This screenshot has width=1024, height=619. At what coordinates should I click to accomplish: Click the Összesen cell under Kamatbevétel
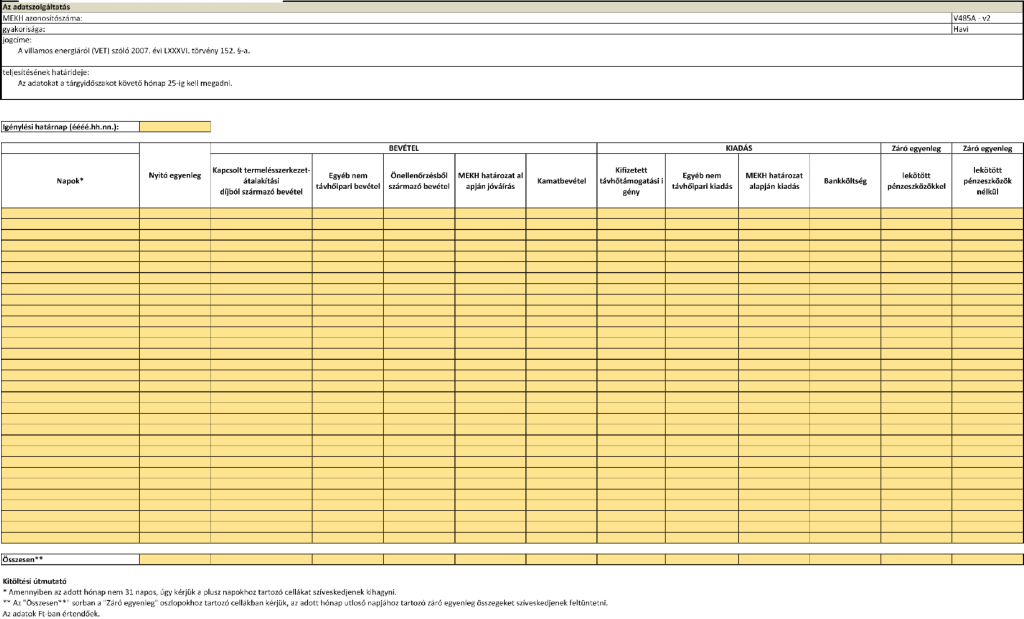pyautogui.click(x=562, y=560)
